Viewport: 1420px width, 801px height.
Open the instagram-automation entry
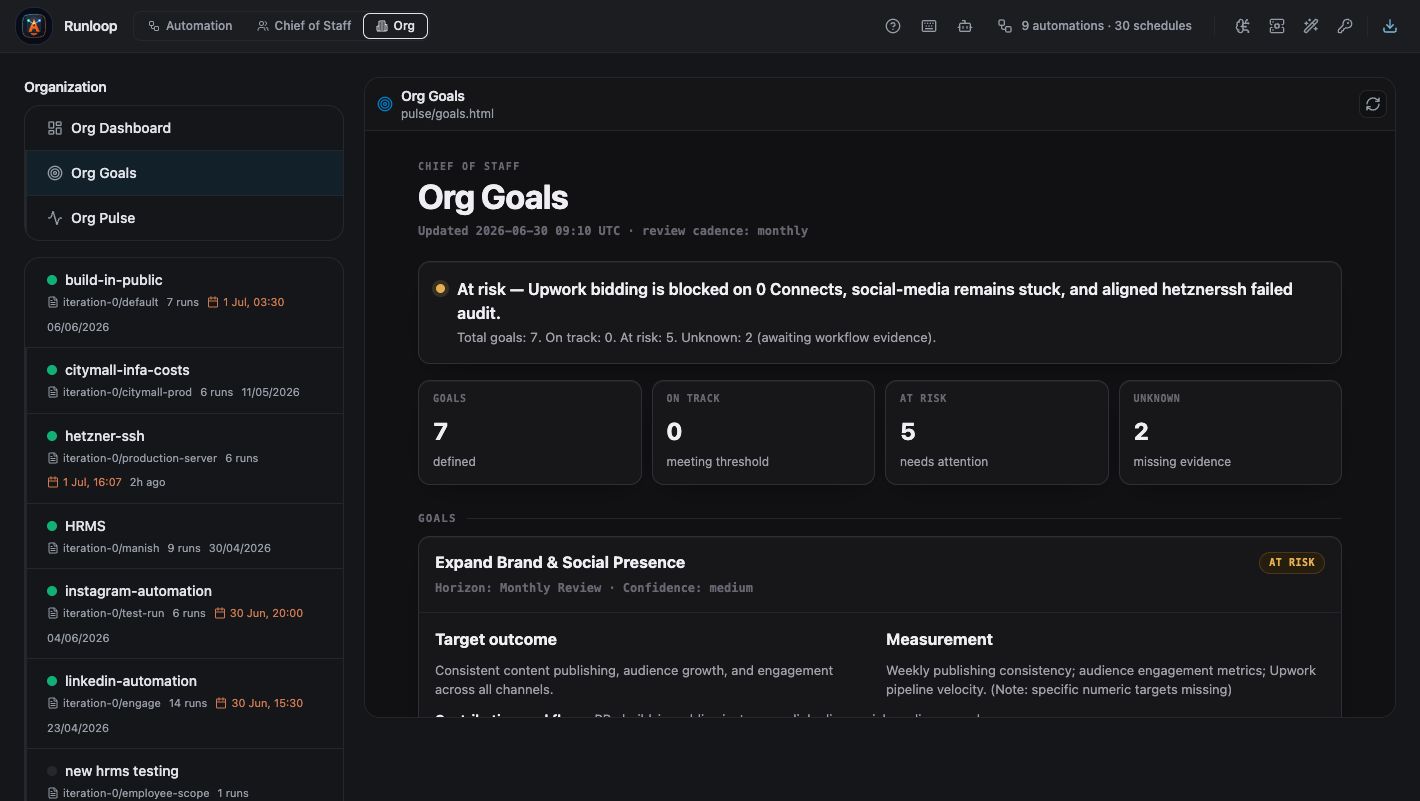[184, 614]
